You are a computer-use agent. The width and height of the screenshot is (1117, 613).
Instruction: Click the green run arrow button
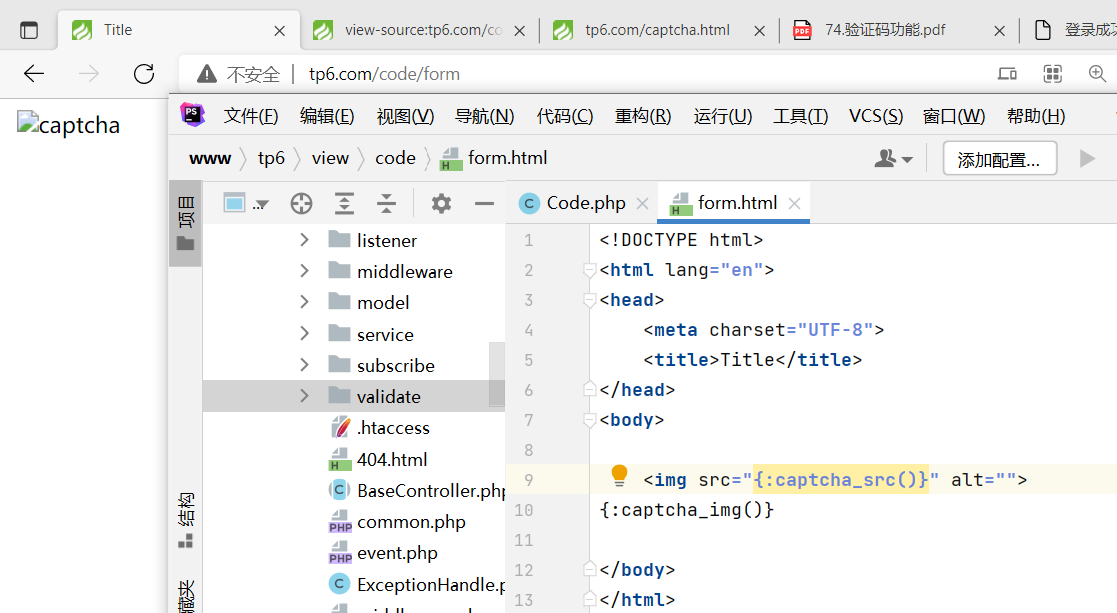(x=1087, y=159)
